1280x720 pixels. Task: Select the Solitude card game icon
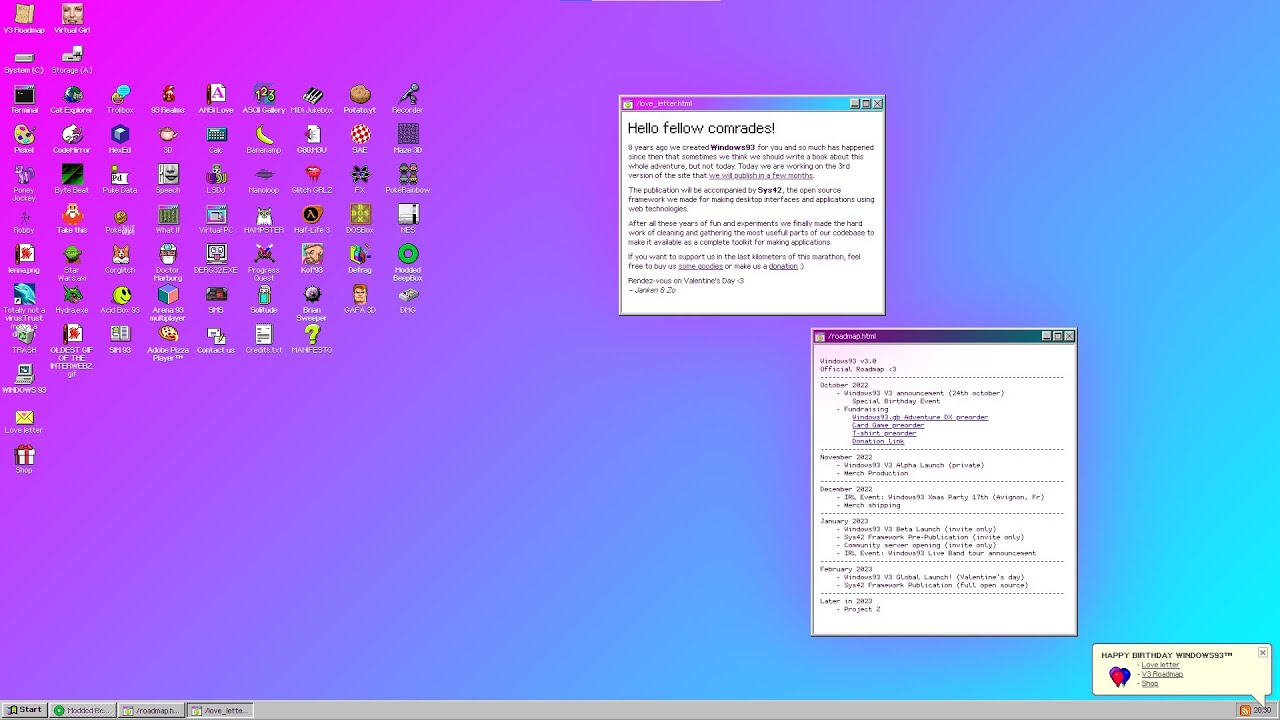(x=264, y=299)
